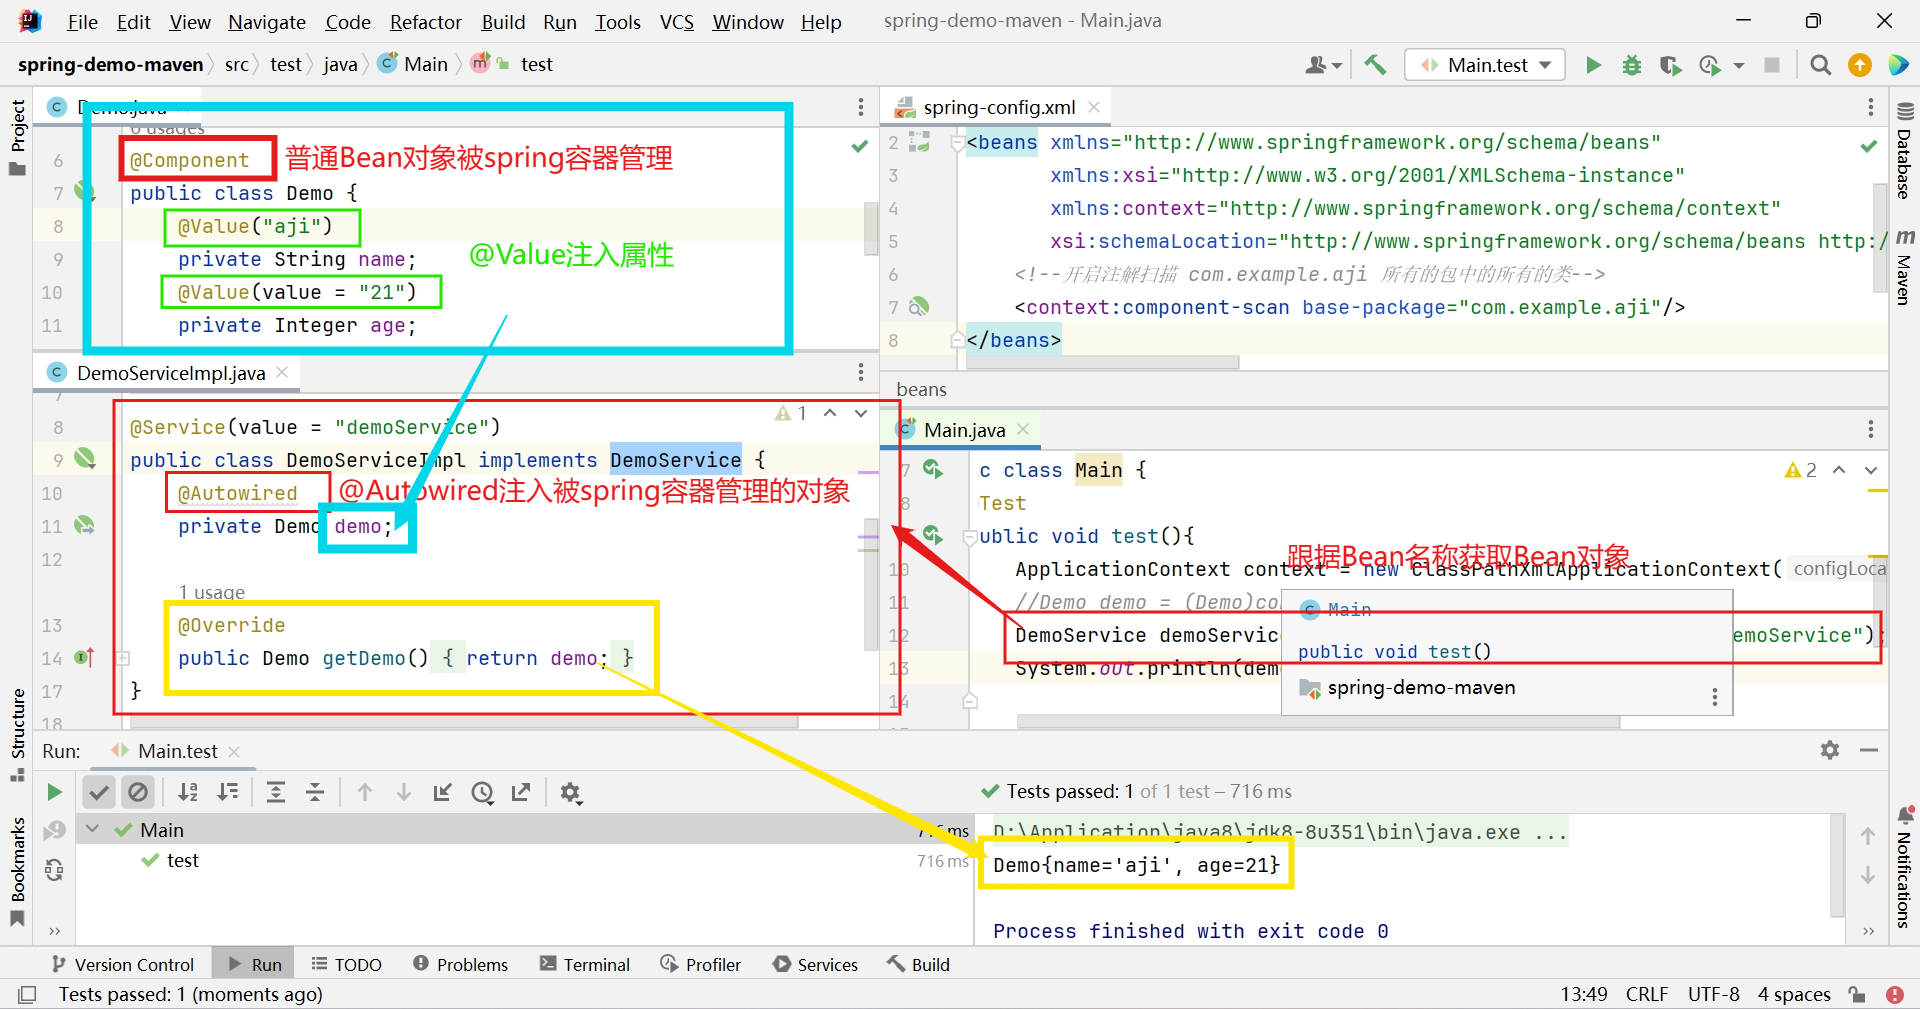Switch to the Main.java tab
The image size is (1920, 1009).
[964, 430]
